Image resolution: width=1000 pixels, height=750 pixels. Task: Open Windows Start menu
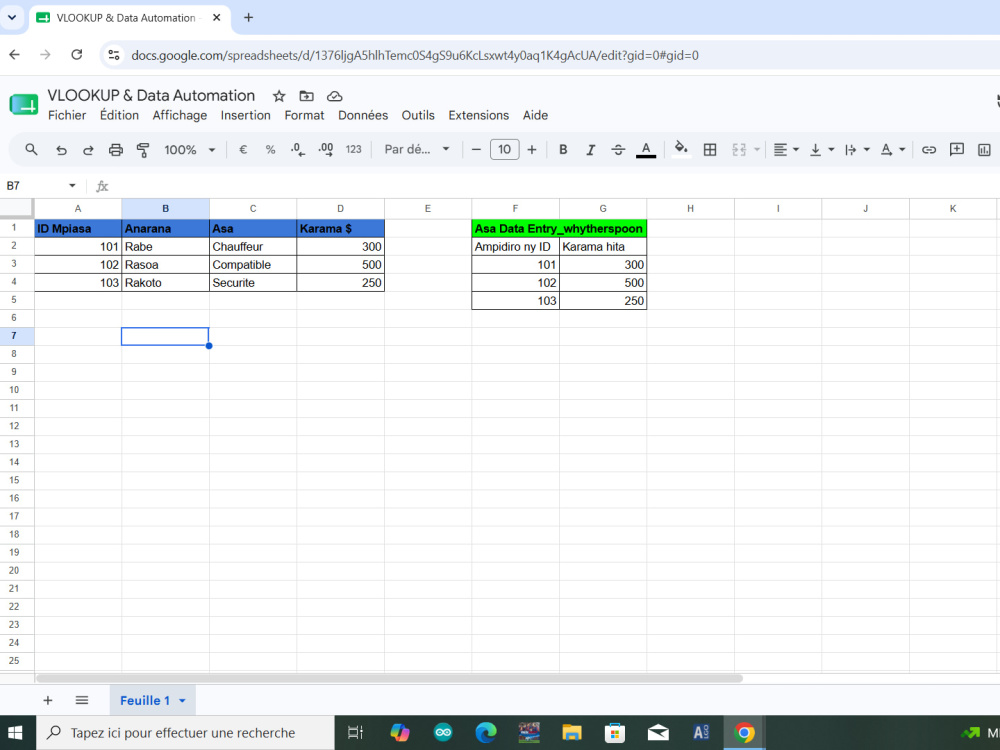(x=15, y=733)
